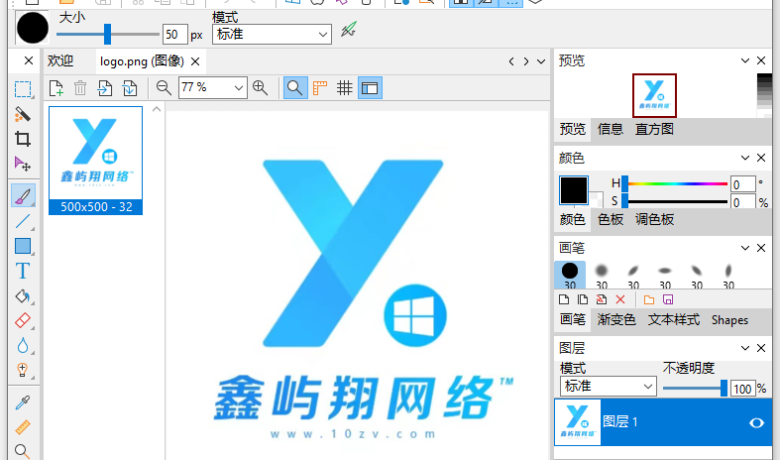Click new brush icon in brush panel
The image size is (780, 460).
point(564,299)
